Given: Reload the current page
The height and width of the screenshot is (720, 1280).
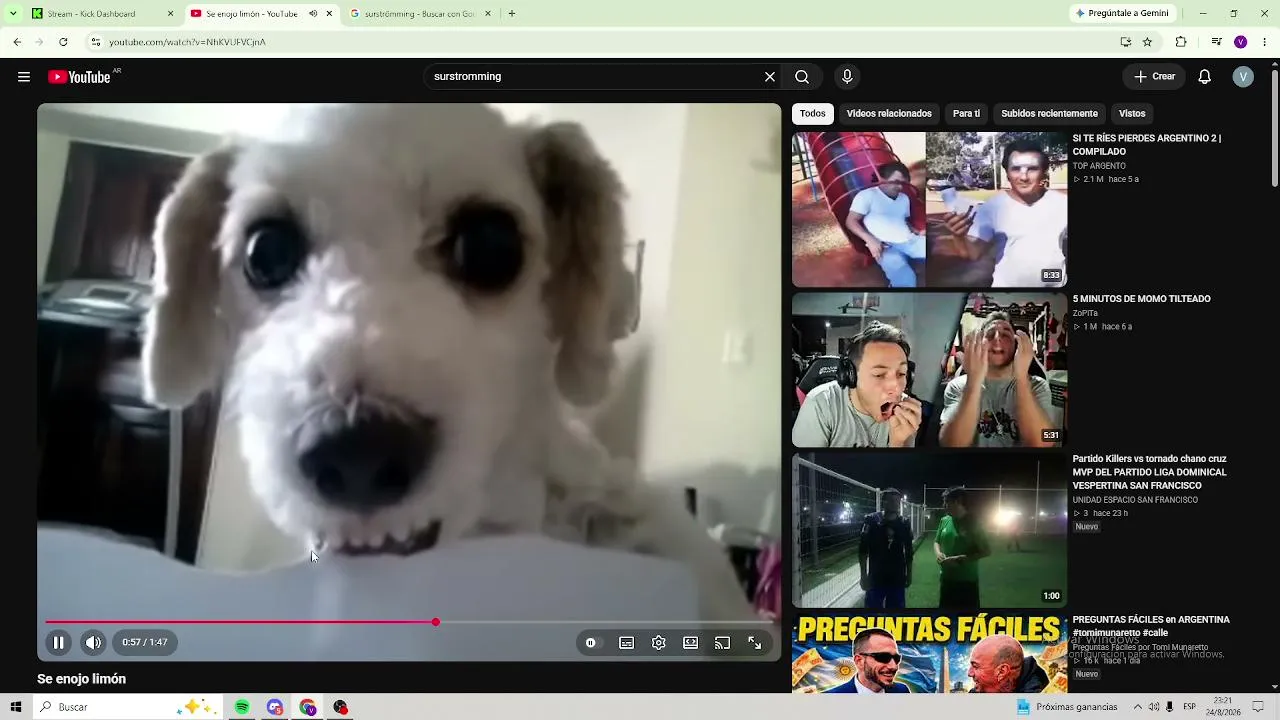Looking at the screenshot, I should click(x=63, y=42).
